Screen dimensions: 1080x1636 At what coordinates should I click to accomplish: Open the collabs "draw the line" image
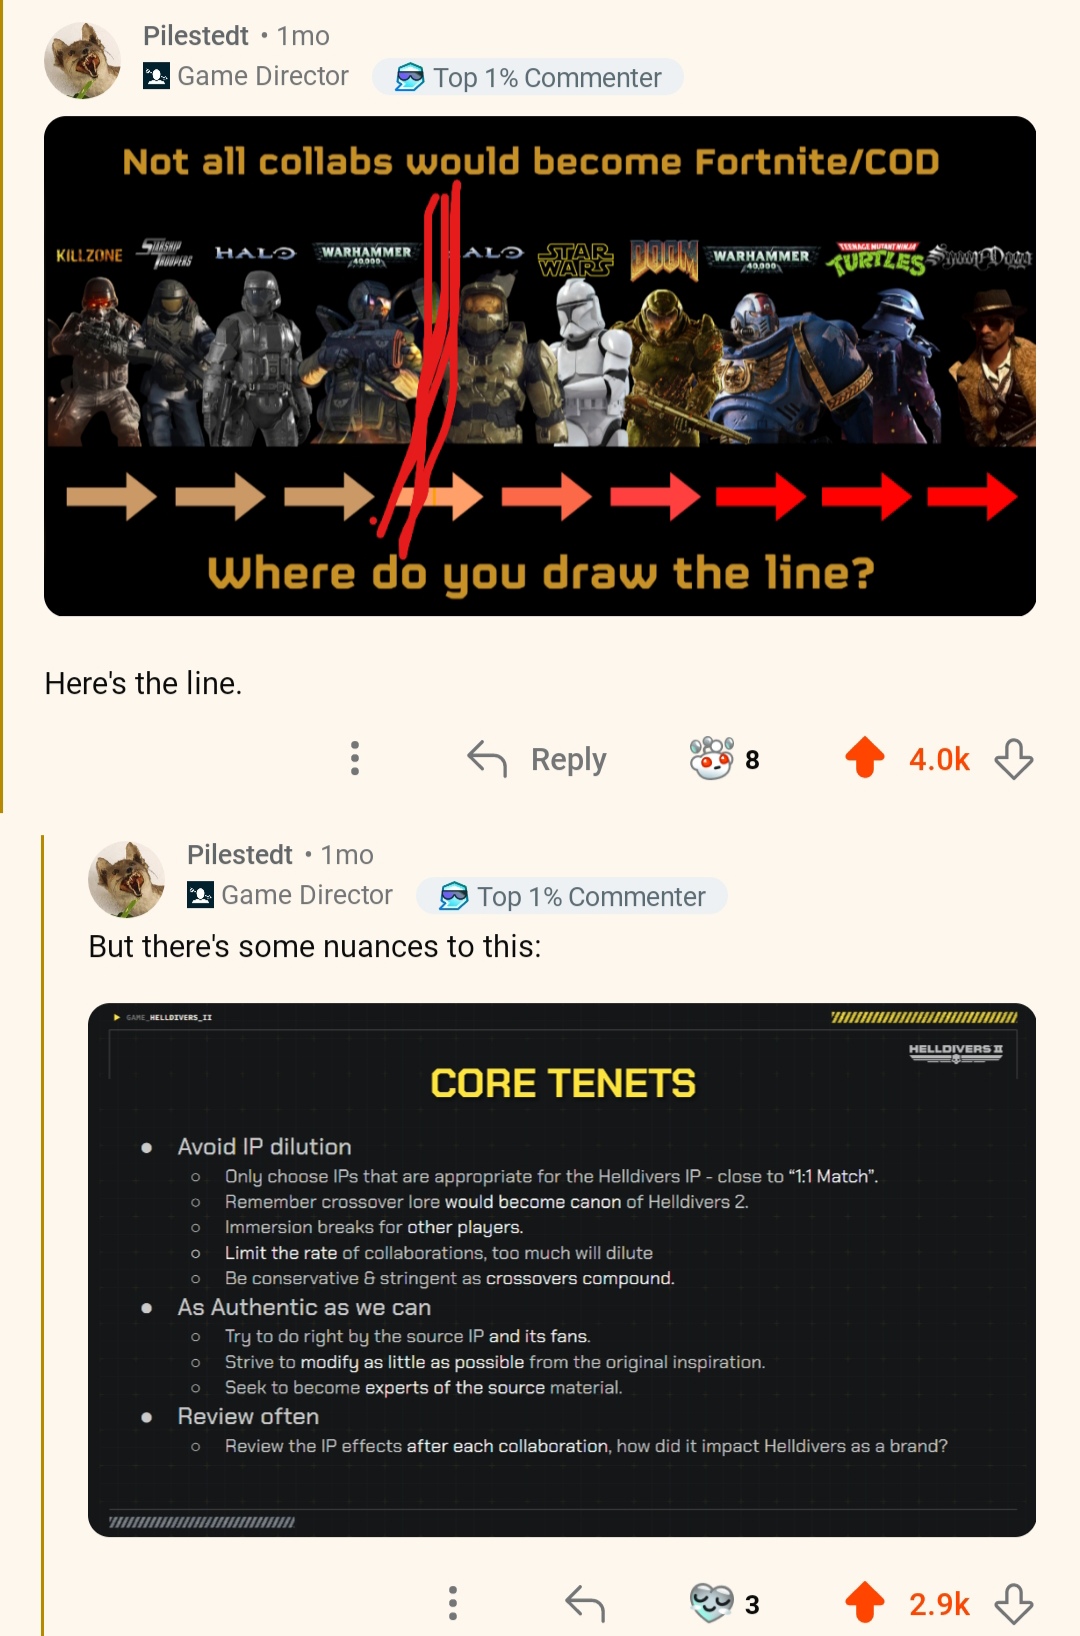coord(540,366)
